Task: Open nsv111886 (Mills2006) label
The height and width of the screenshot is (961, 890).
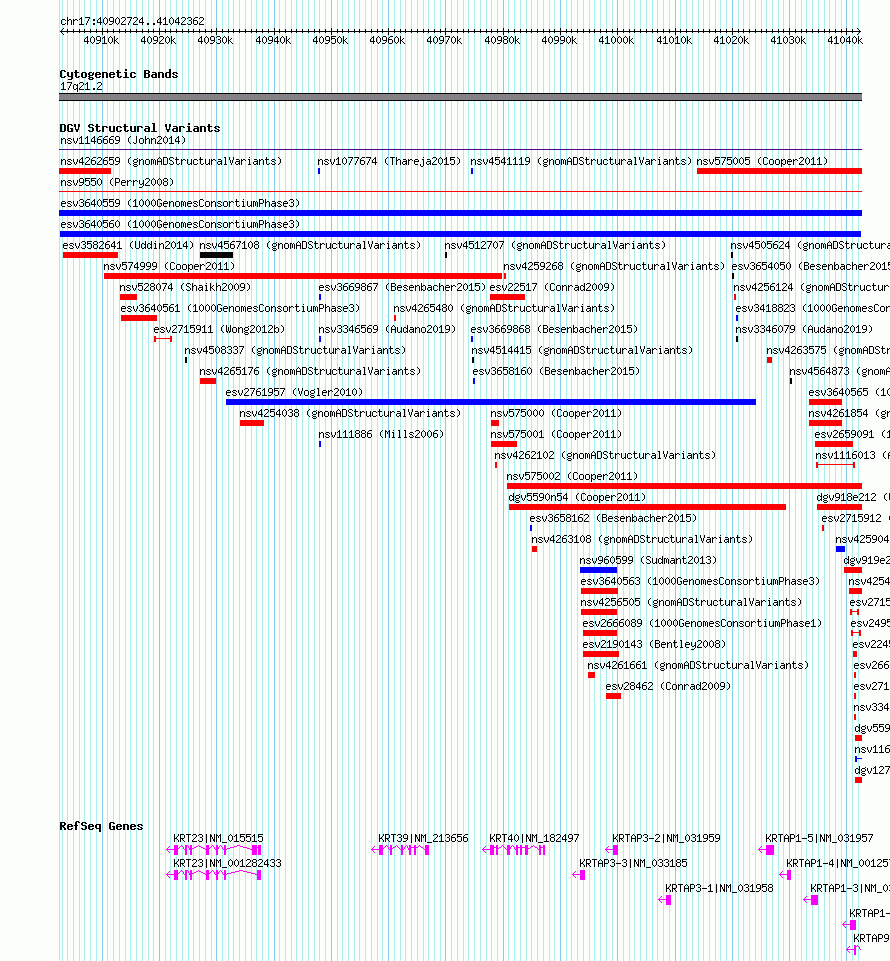Action: pyautogui.click(x=381, y=435)
